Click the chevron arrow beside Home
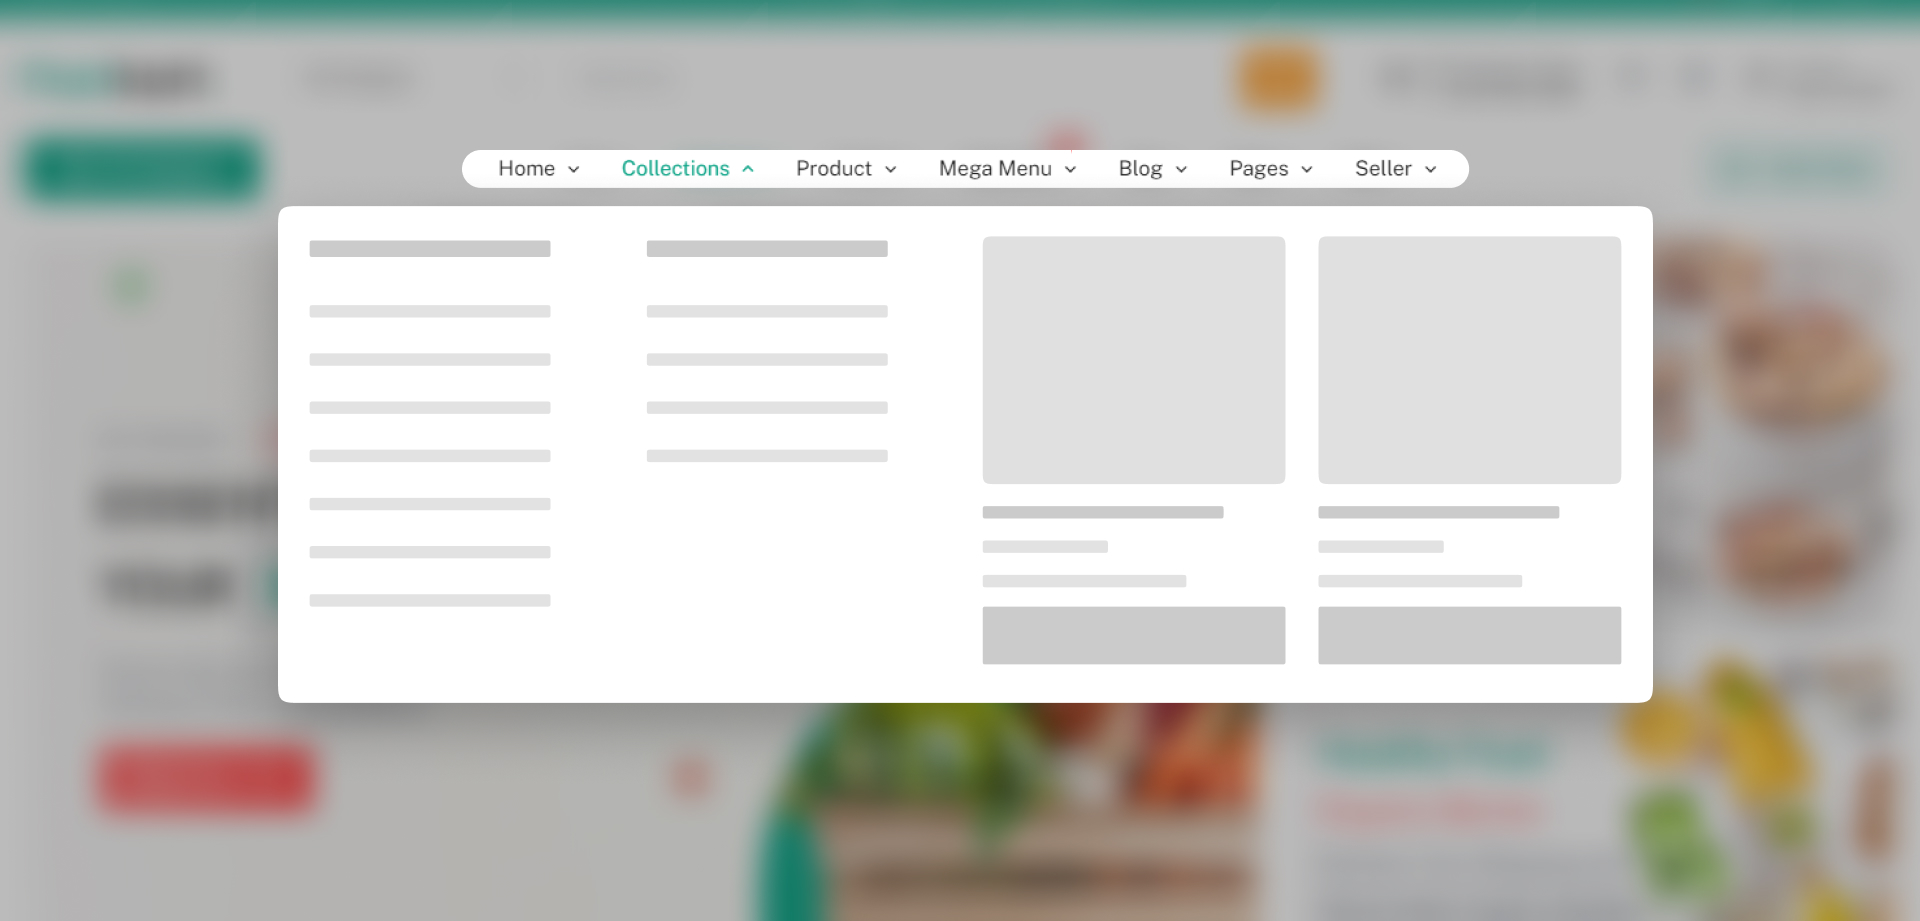The width and height of the screenshot is (1920, 921). pos(574,170)
